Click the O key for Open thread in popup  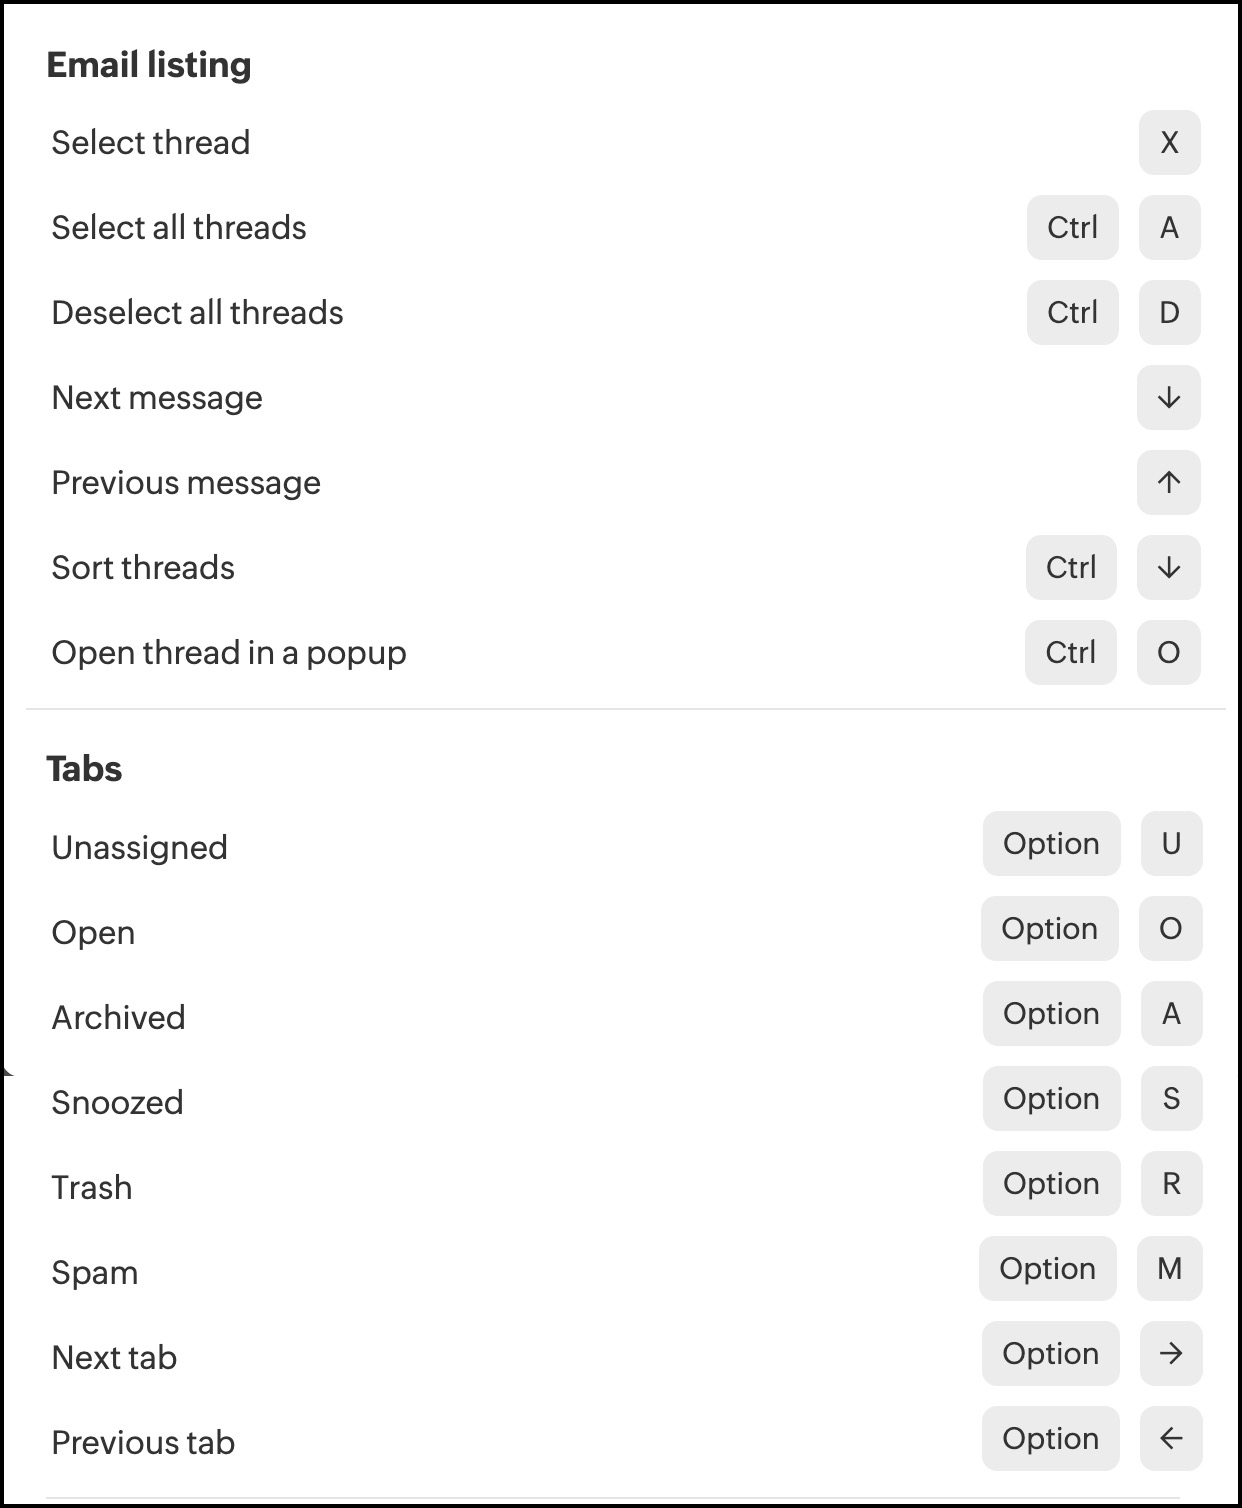[1168, 653]
